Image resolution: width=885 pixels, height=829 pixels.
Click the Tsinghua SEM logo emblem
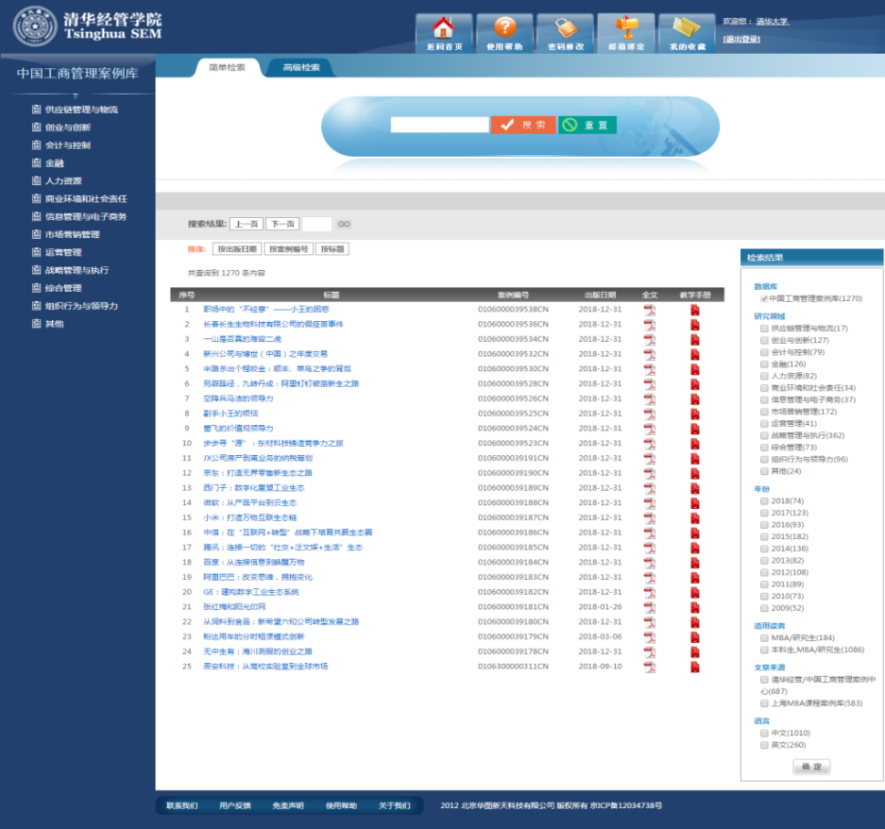pyautogui.click(x=35, y=26)
